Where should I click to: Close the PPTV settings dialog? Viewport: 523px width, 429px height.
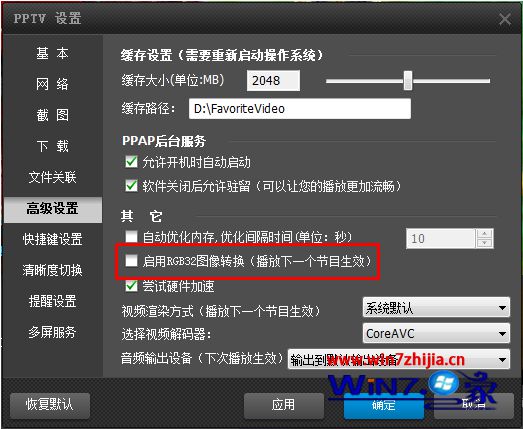(505, 19)
